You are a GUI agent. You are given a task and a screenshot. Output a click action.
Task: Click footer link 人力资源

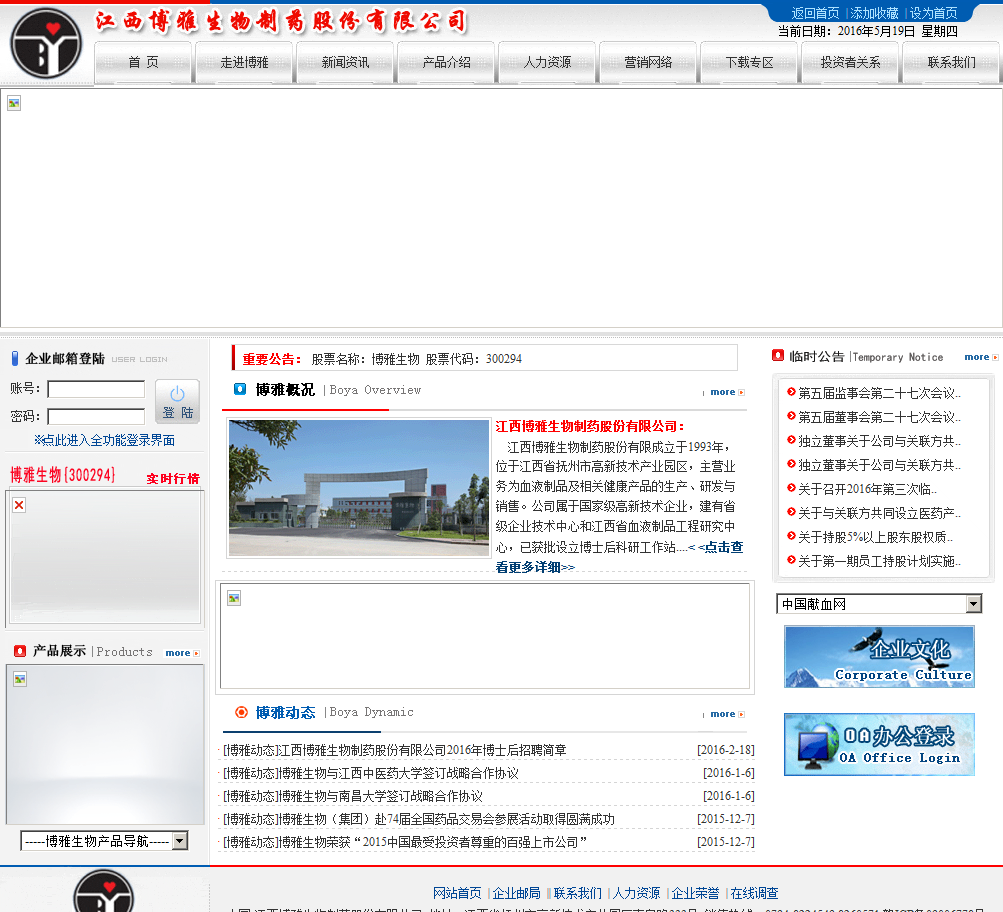(636, 893)
